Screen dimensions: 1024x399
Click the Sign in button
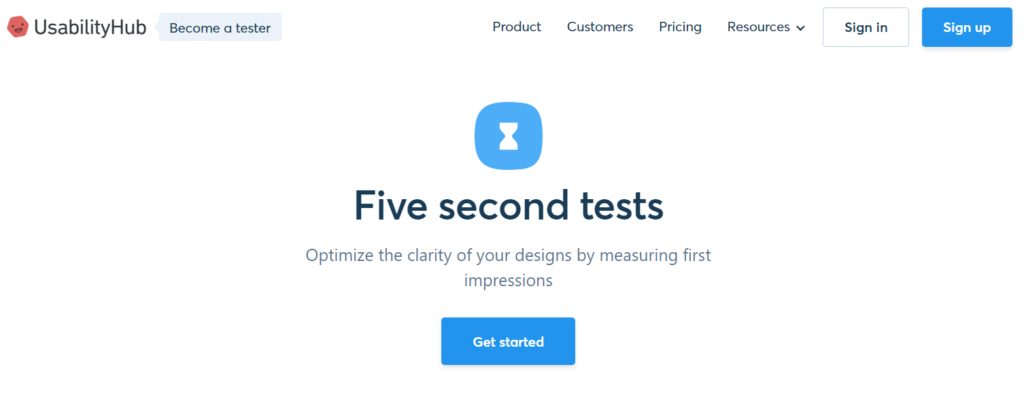[865, 27]
